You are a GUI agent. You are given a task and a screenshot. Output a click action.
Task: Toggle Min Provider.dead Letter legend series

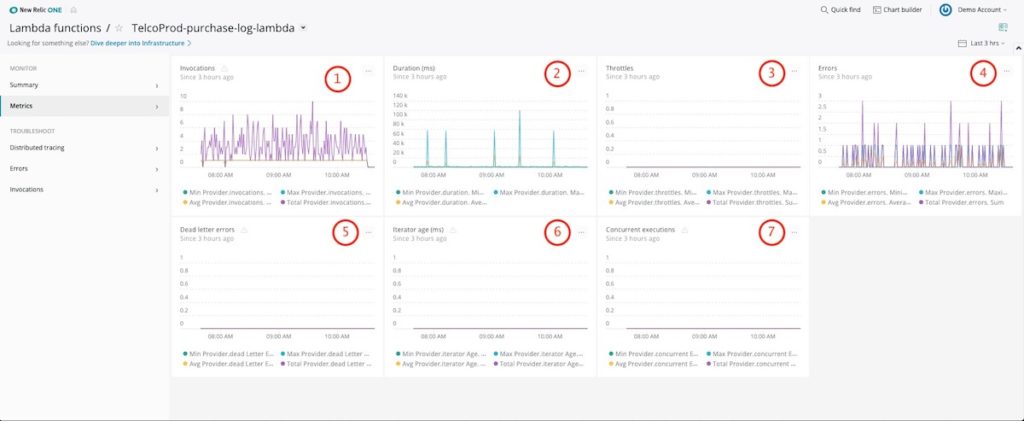pyautogui.click(x=227, y=354)
